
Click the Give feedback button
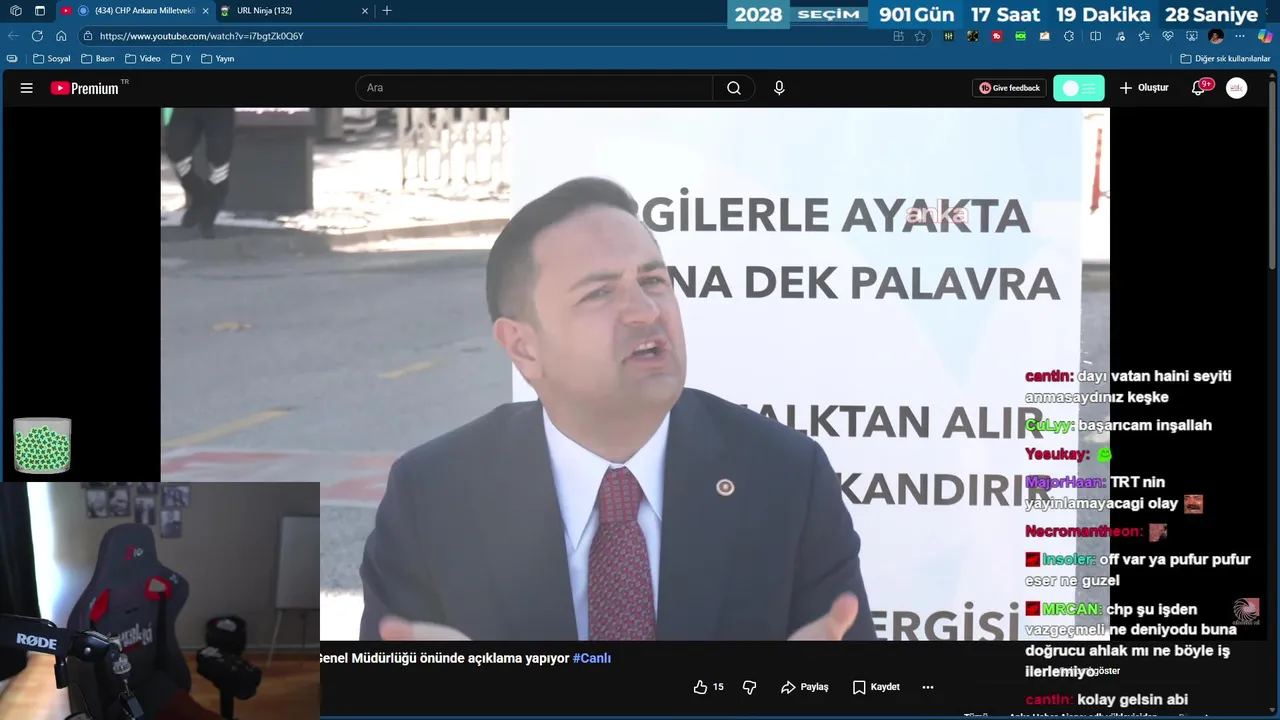point(1010,88)
